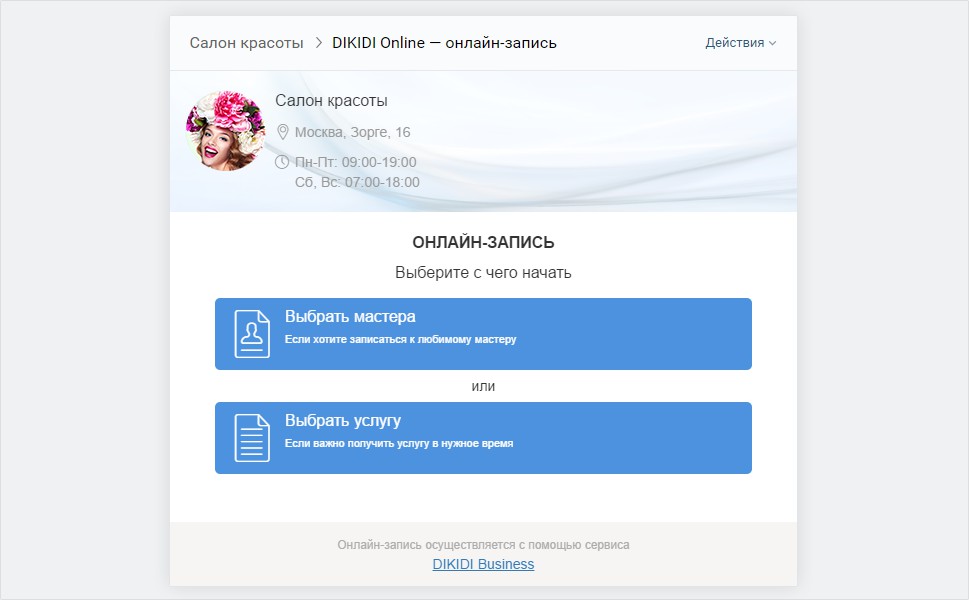Select the DIKIDI Online — онлайн-запись breadcrumb title
The width and height of the screenshot is (969, 600).
click(444, 43)
